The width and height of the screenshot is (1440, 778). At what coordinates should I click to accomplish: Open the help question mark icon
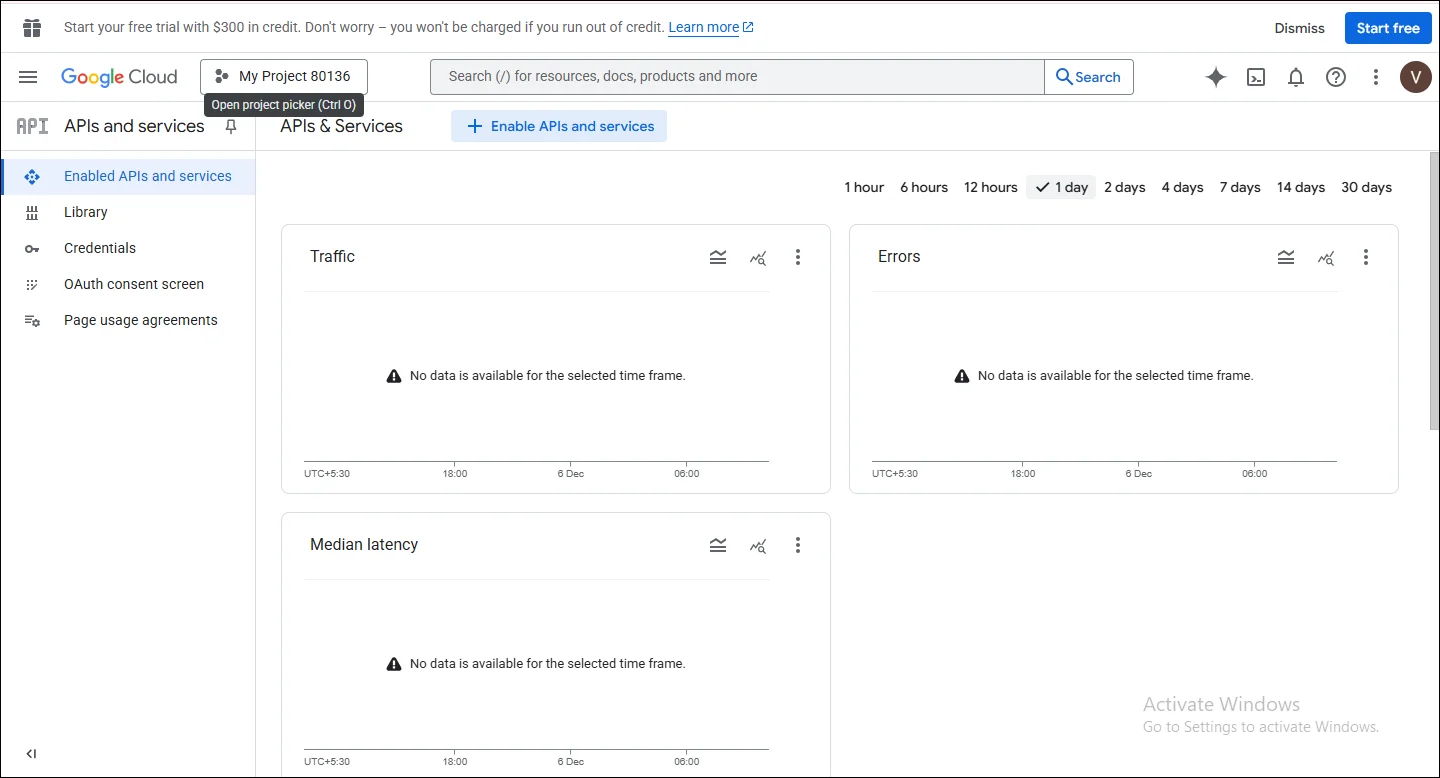[x=1336, y=77]
